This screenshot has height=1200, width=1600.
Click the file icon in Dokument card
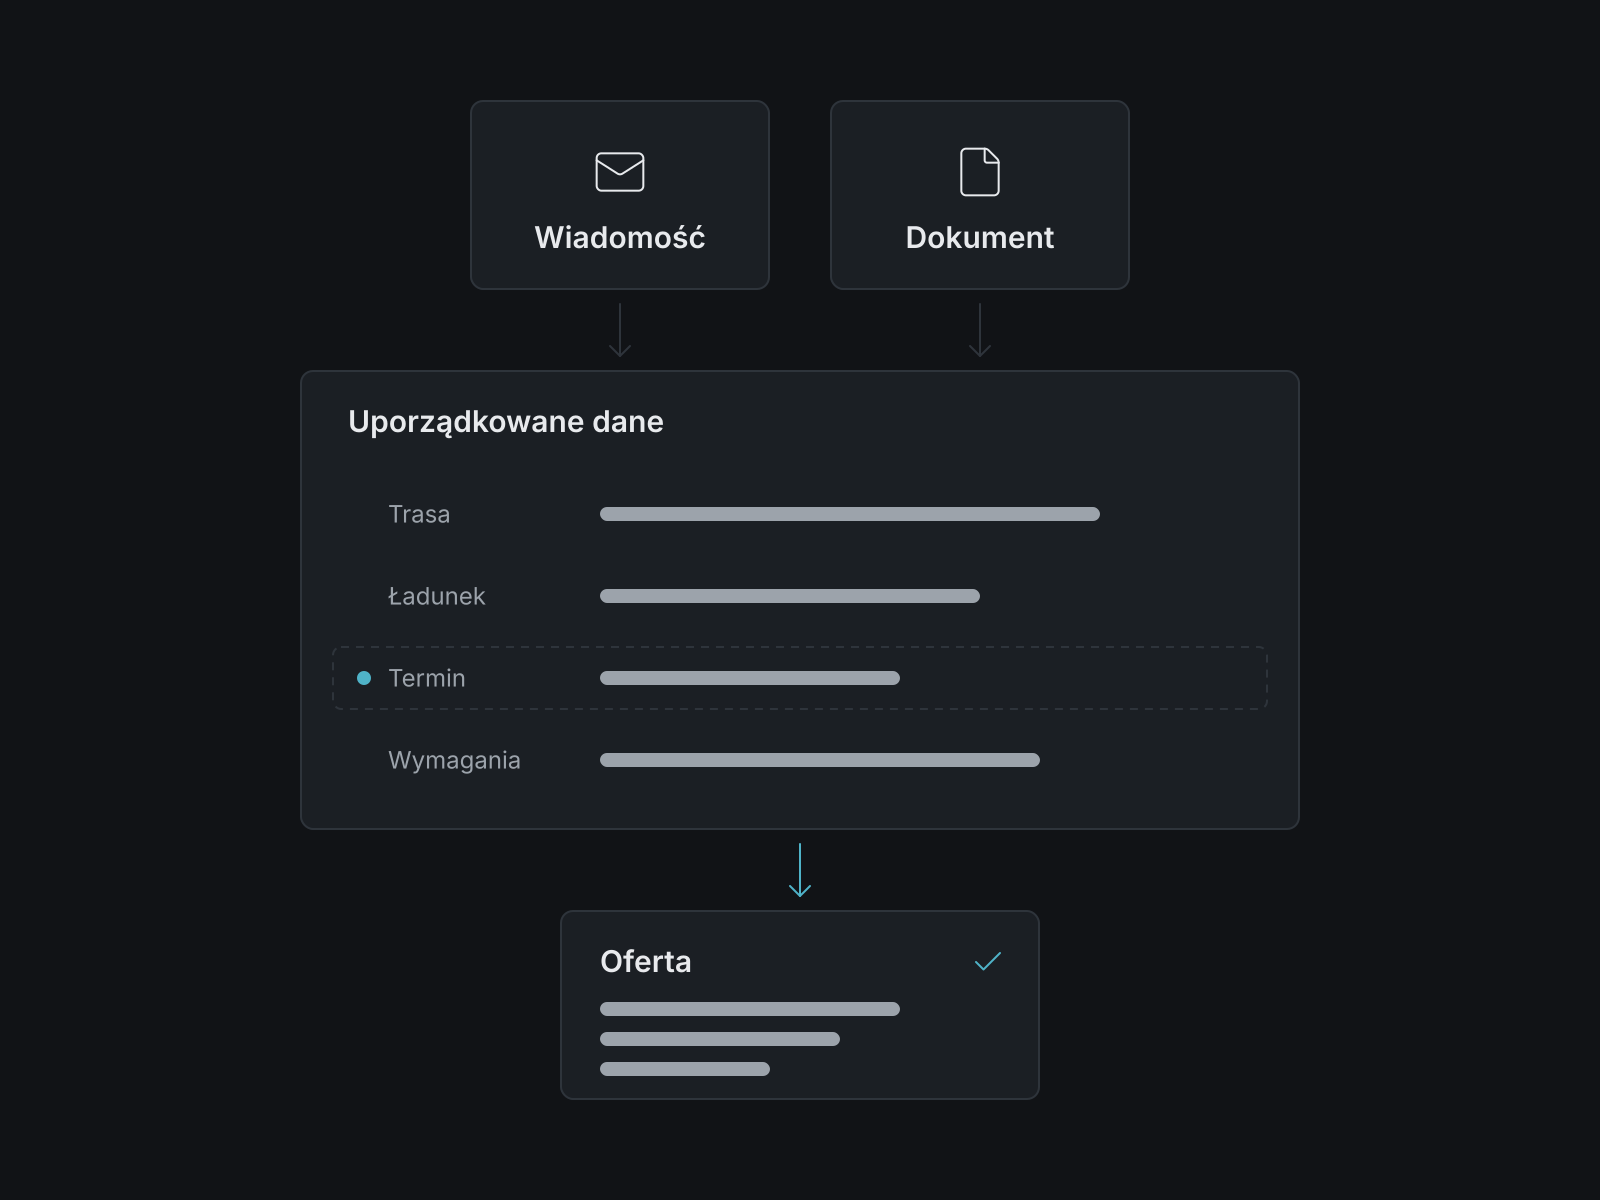tap(980, 172)
